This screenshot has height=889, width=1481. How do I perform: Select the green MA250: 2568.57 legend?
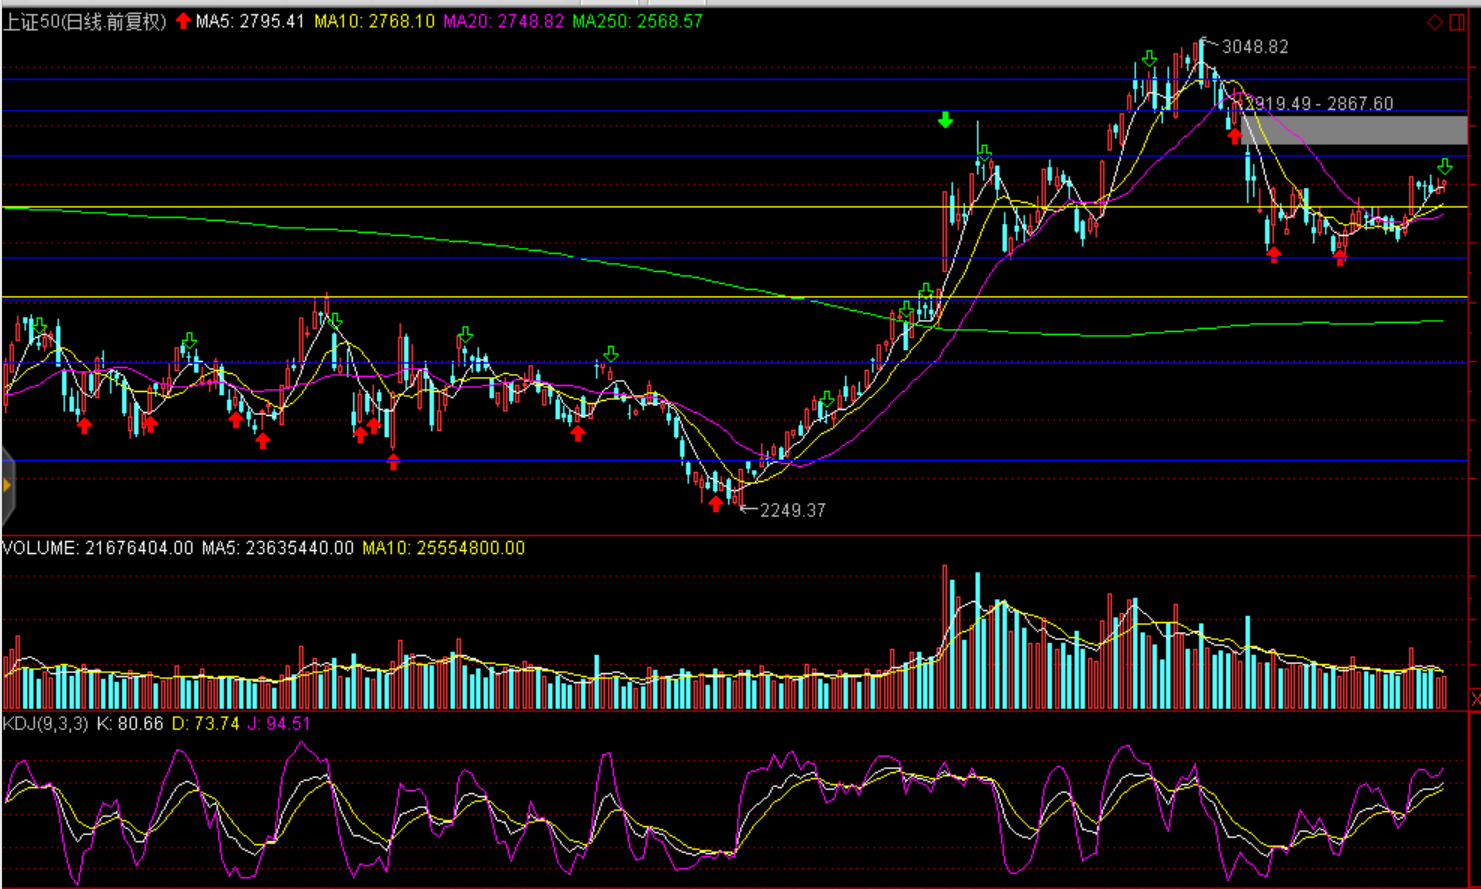[637, 21]
